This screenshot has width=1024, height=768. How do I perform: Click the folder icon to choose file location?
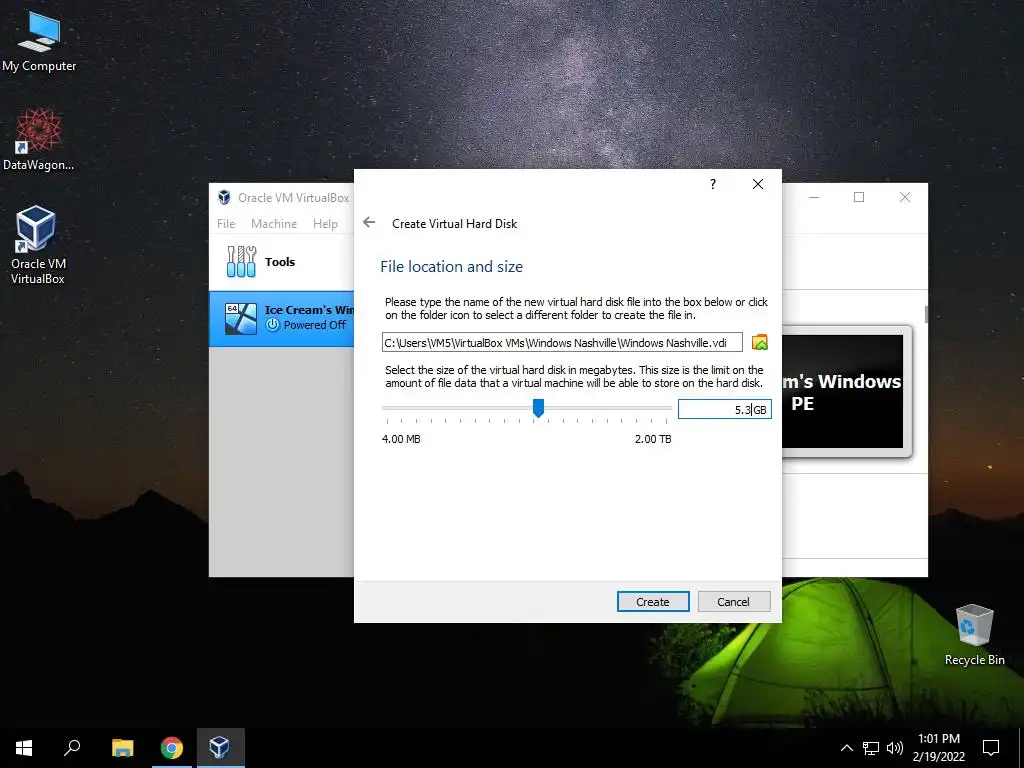point(760,342)
